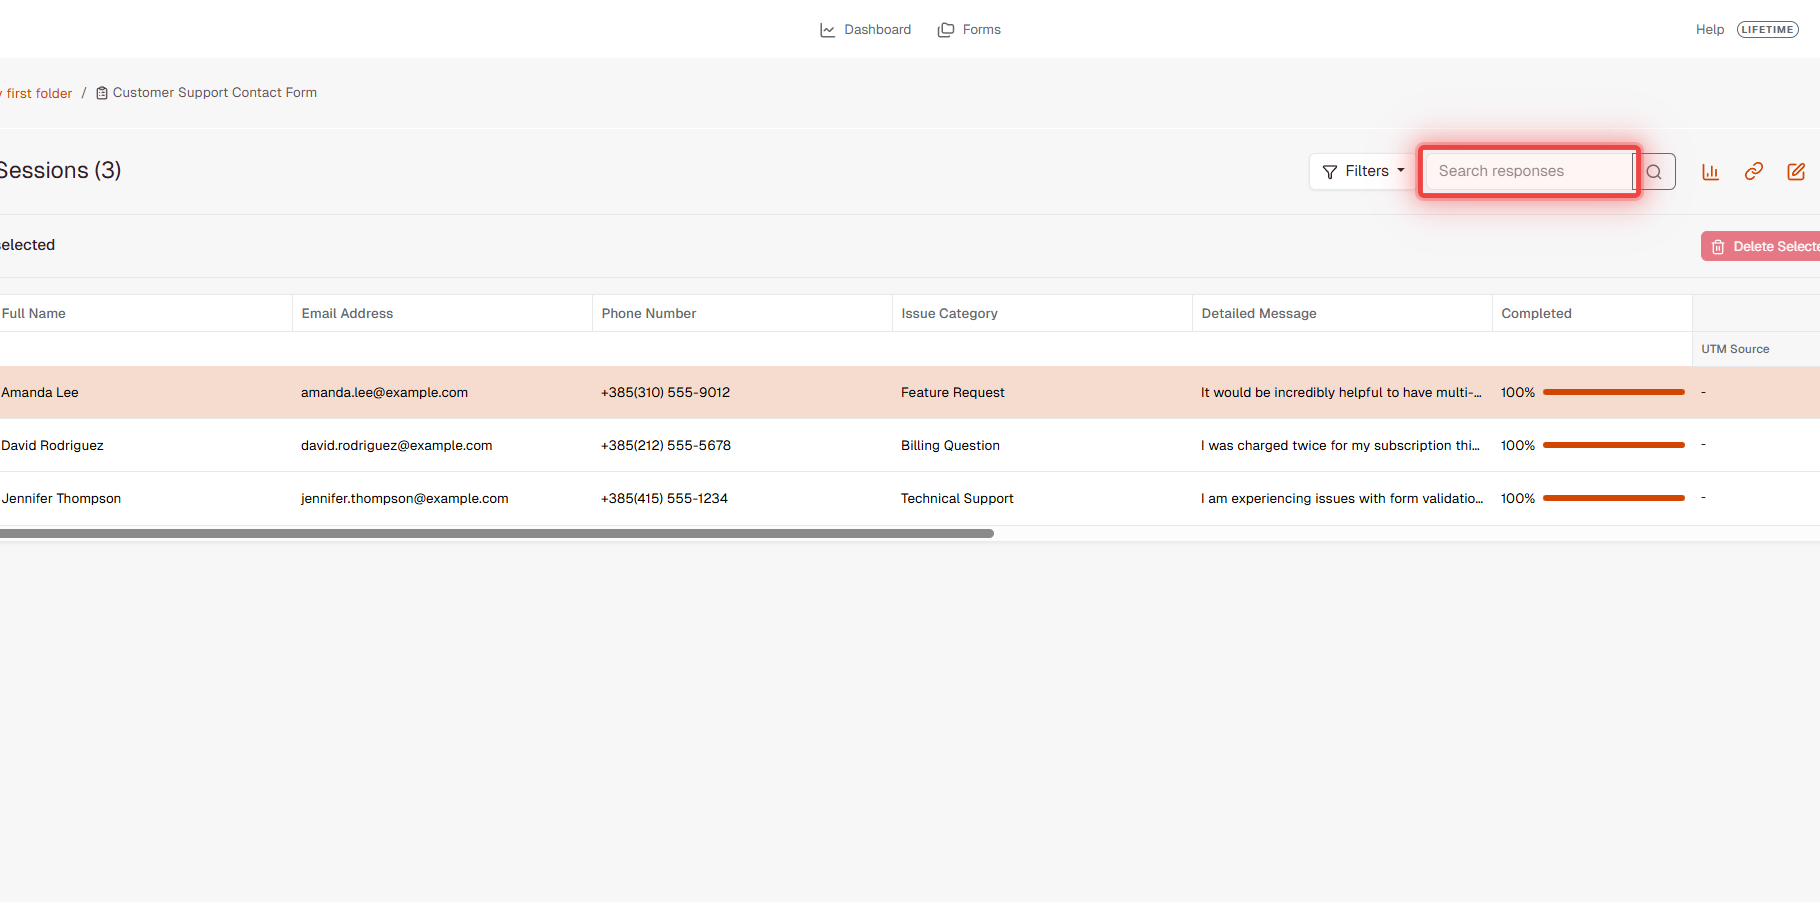Screen dimensions: 1820x902
Task: Open the Help page
Action: (1710, 29)
